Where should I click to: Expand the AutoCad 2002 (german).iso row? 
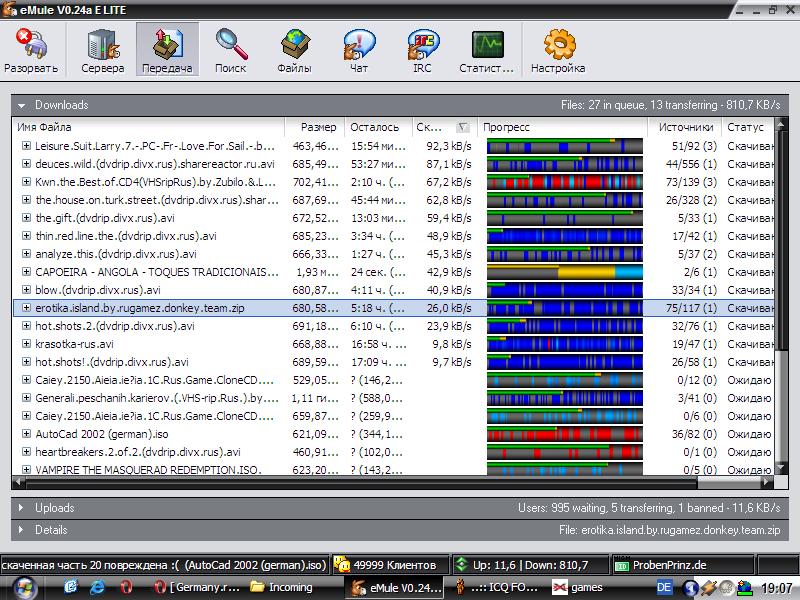(26, 434)
